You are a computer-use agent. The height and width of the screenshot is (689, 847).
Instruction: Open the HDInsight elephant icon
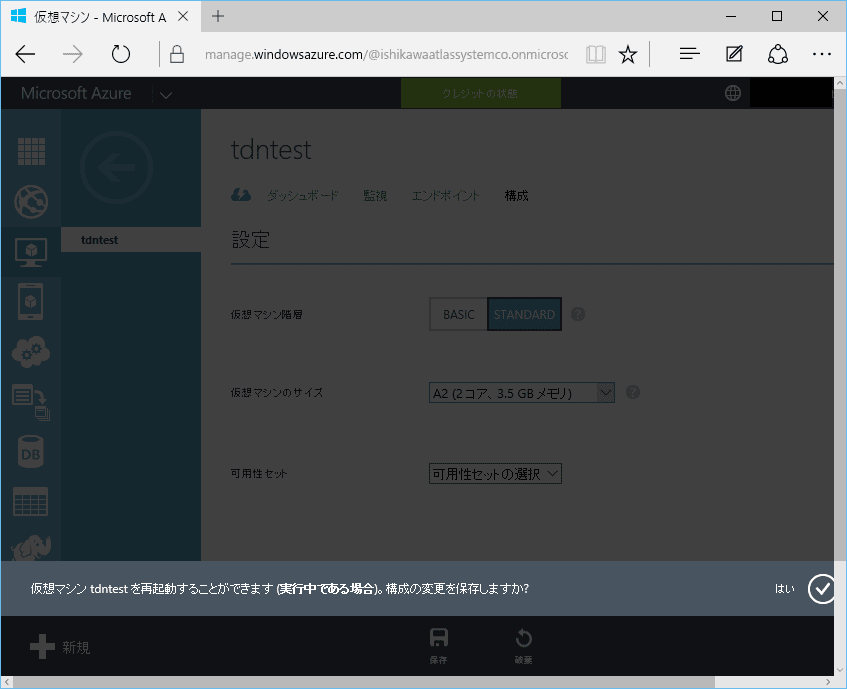click(x=31, y=548)
